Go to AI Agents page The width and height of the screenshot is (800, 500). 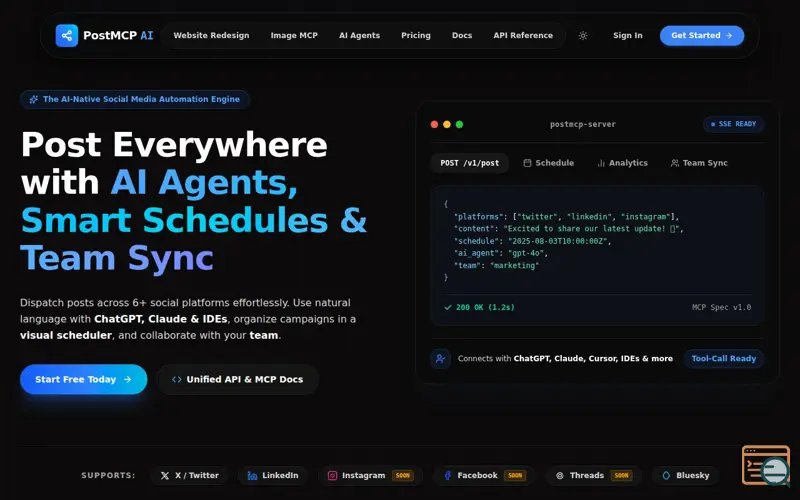(360, 36)
